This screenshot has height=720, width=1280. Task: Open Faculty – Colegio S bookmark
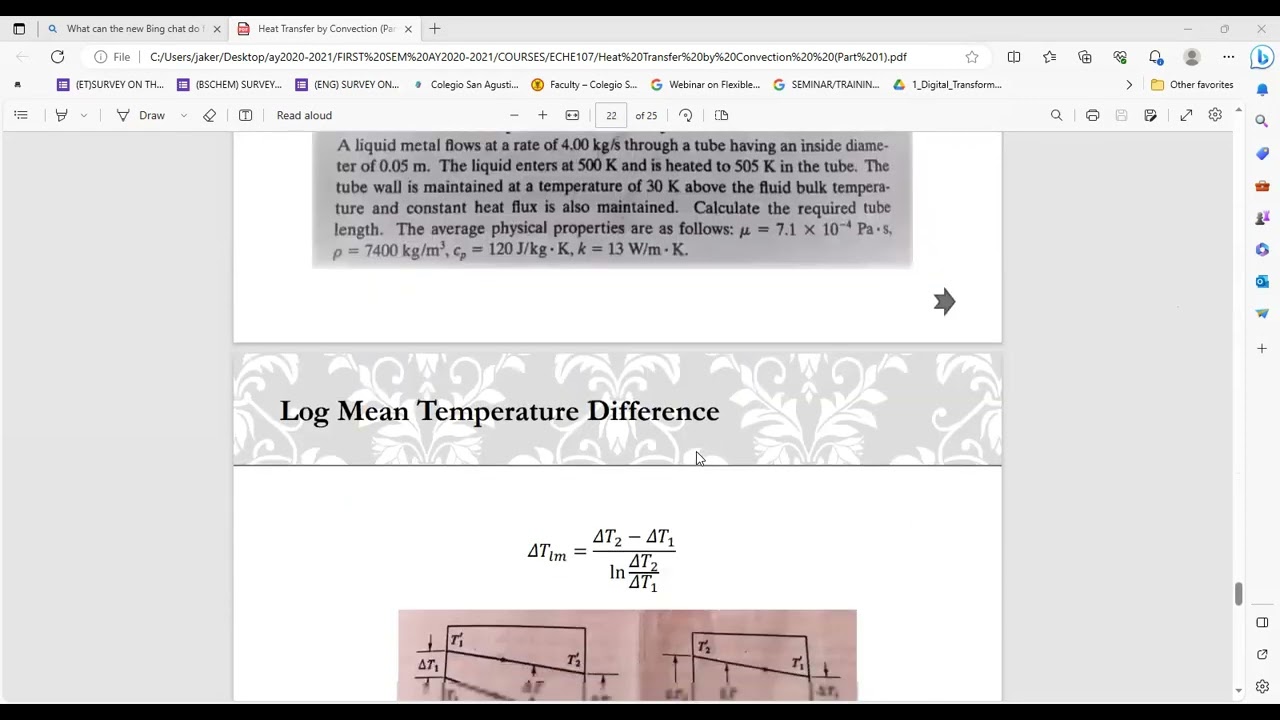pos(584,85)
